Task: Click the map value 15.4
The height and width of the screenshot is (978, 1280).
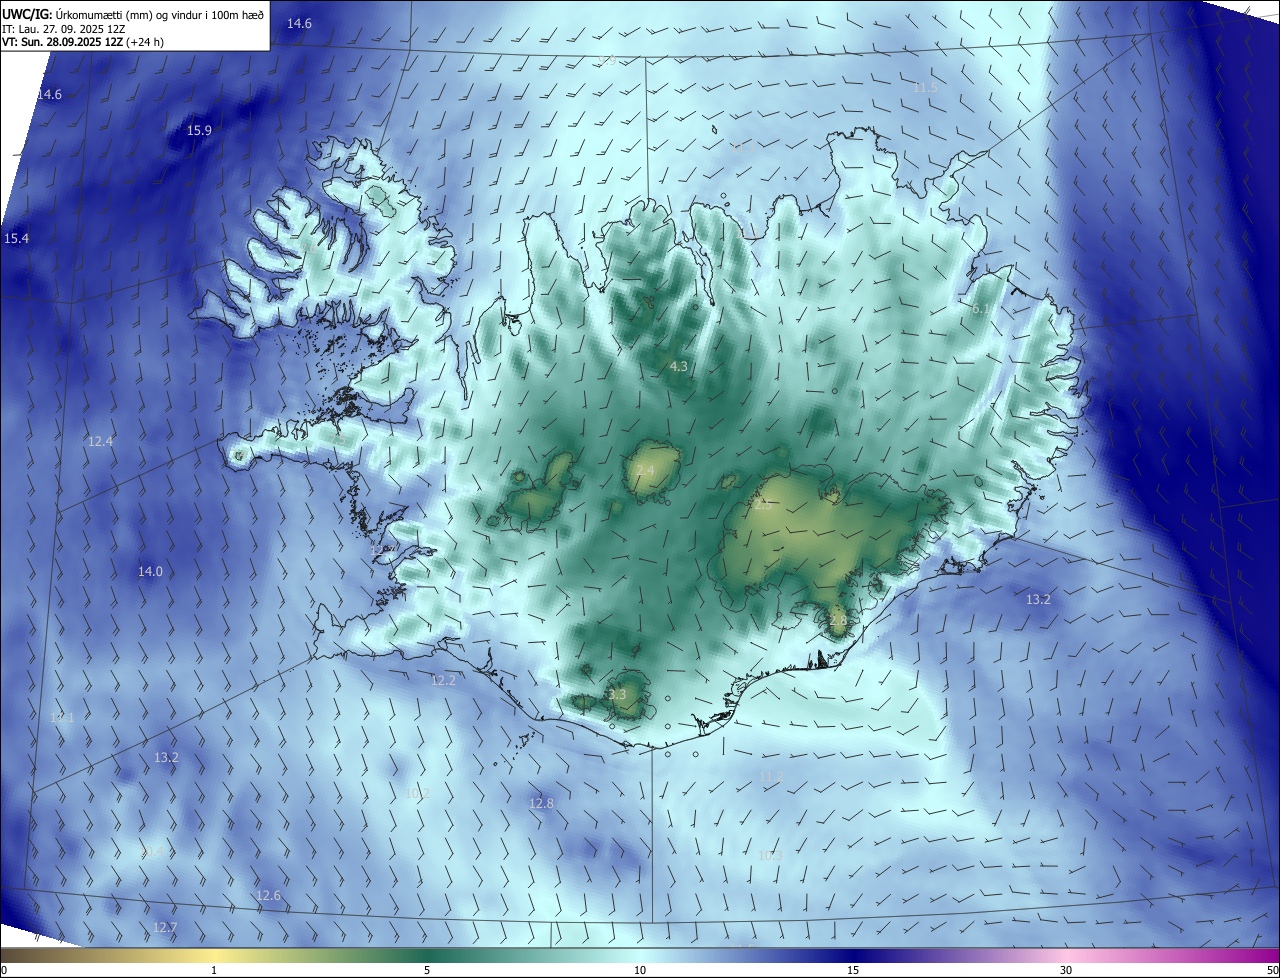Action: 17,238
